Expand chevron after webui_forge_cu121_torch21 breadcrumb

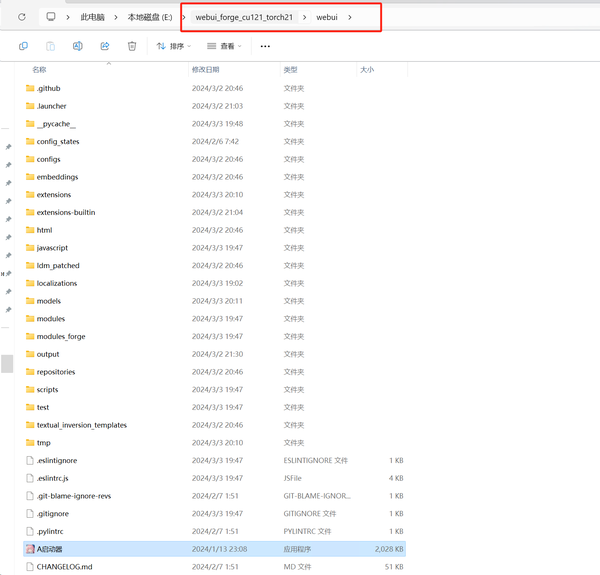pos(305,17)
